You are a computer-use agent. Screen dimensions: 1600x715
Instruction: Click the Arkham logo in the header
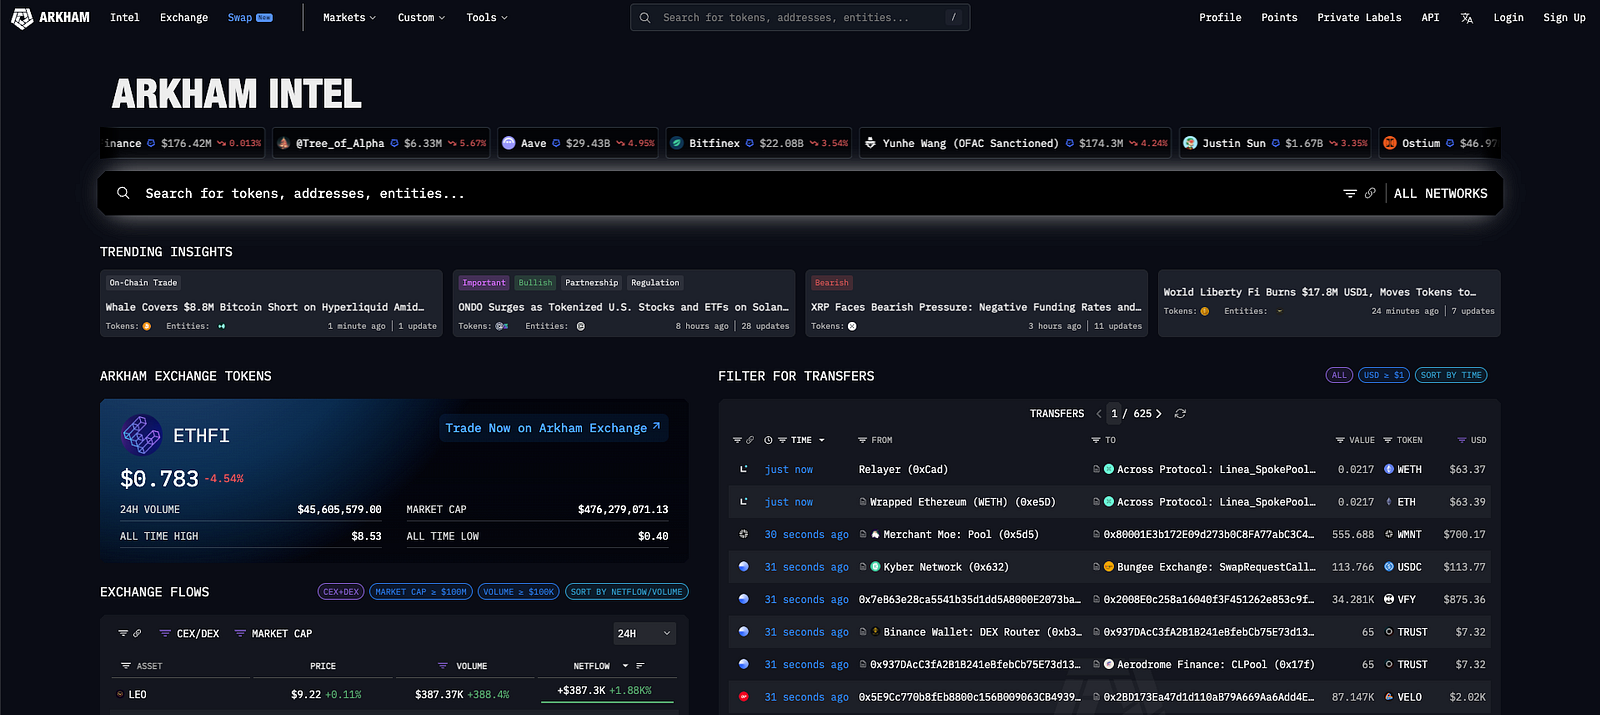(51, 17)
